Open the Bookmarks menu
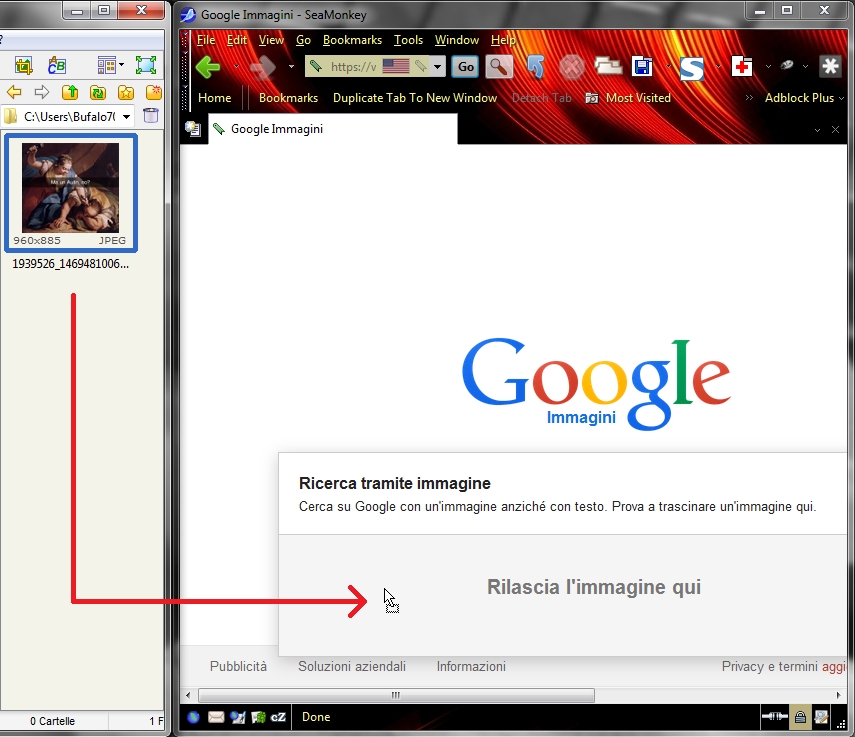Screen dimensions: 855x737 click(x=352, y=40)
